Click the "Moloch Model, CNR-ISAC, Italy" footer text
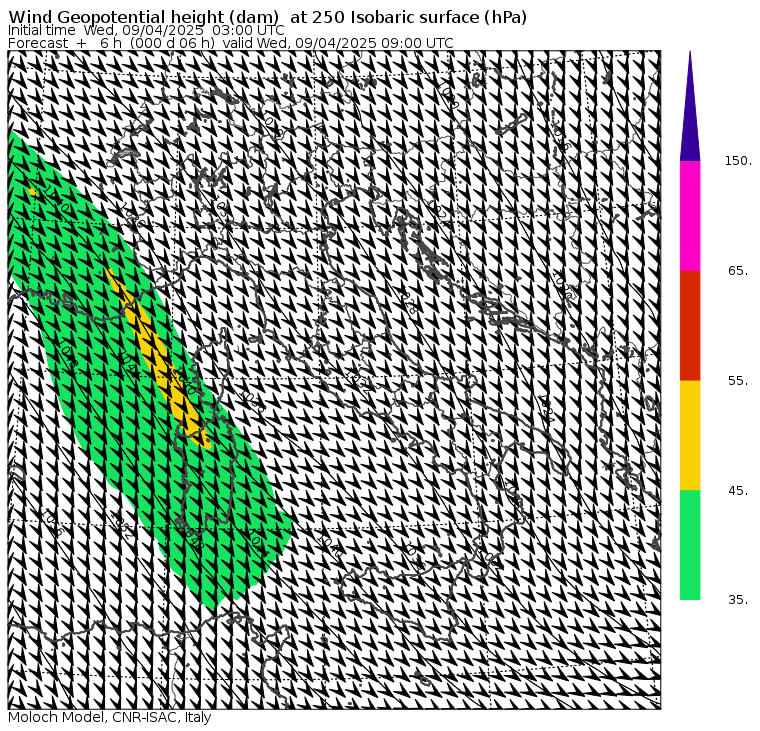This screenshot has height=731, width=760. click(x=110, y=717)
